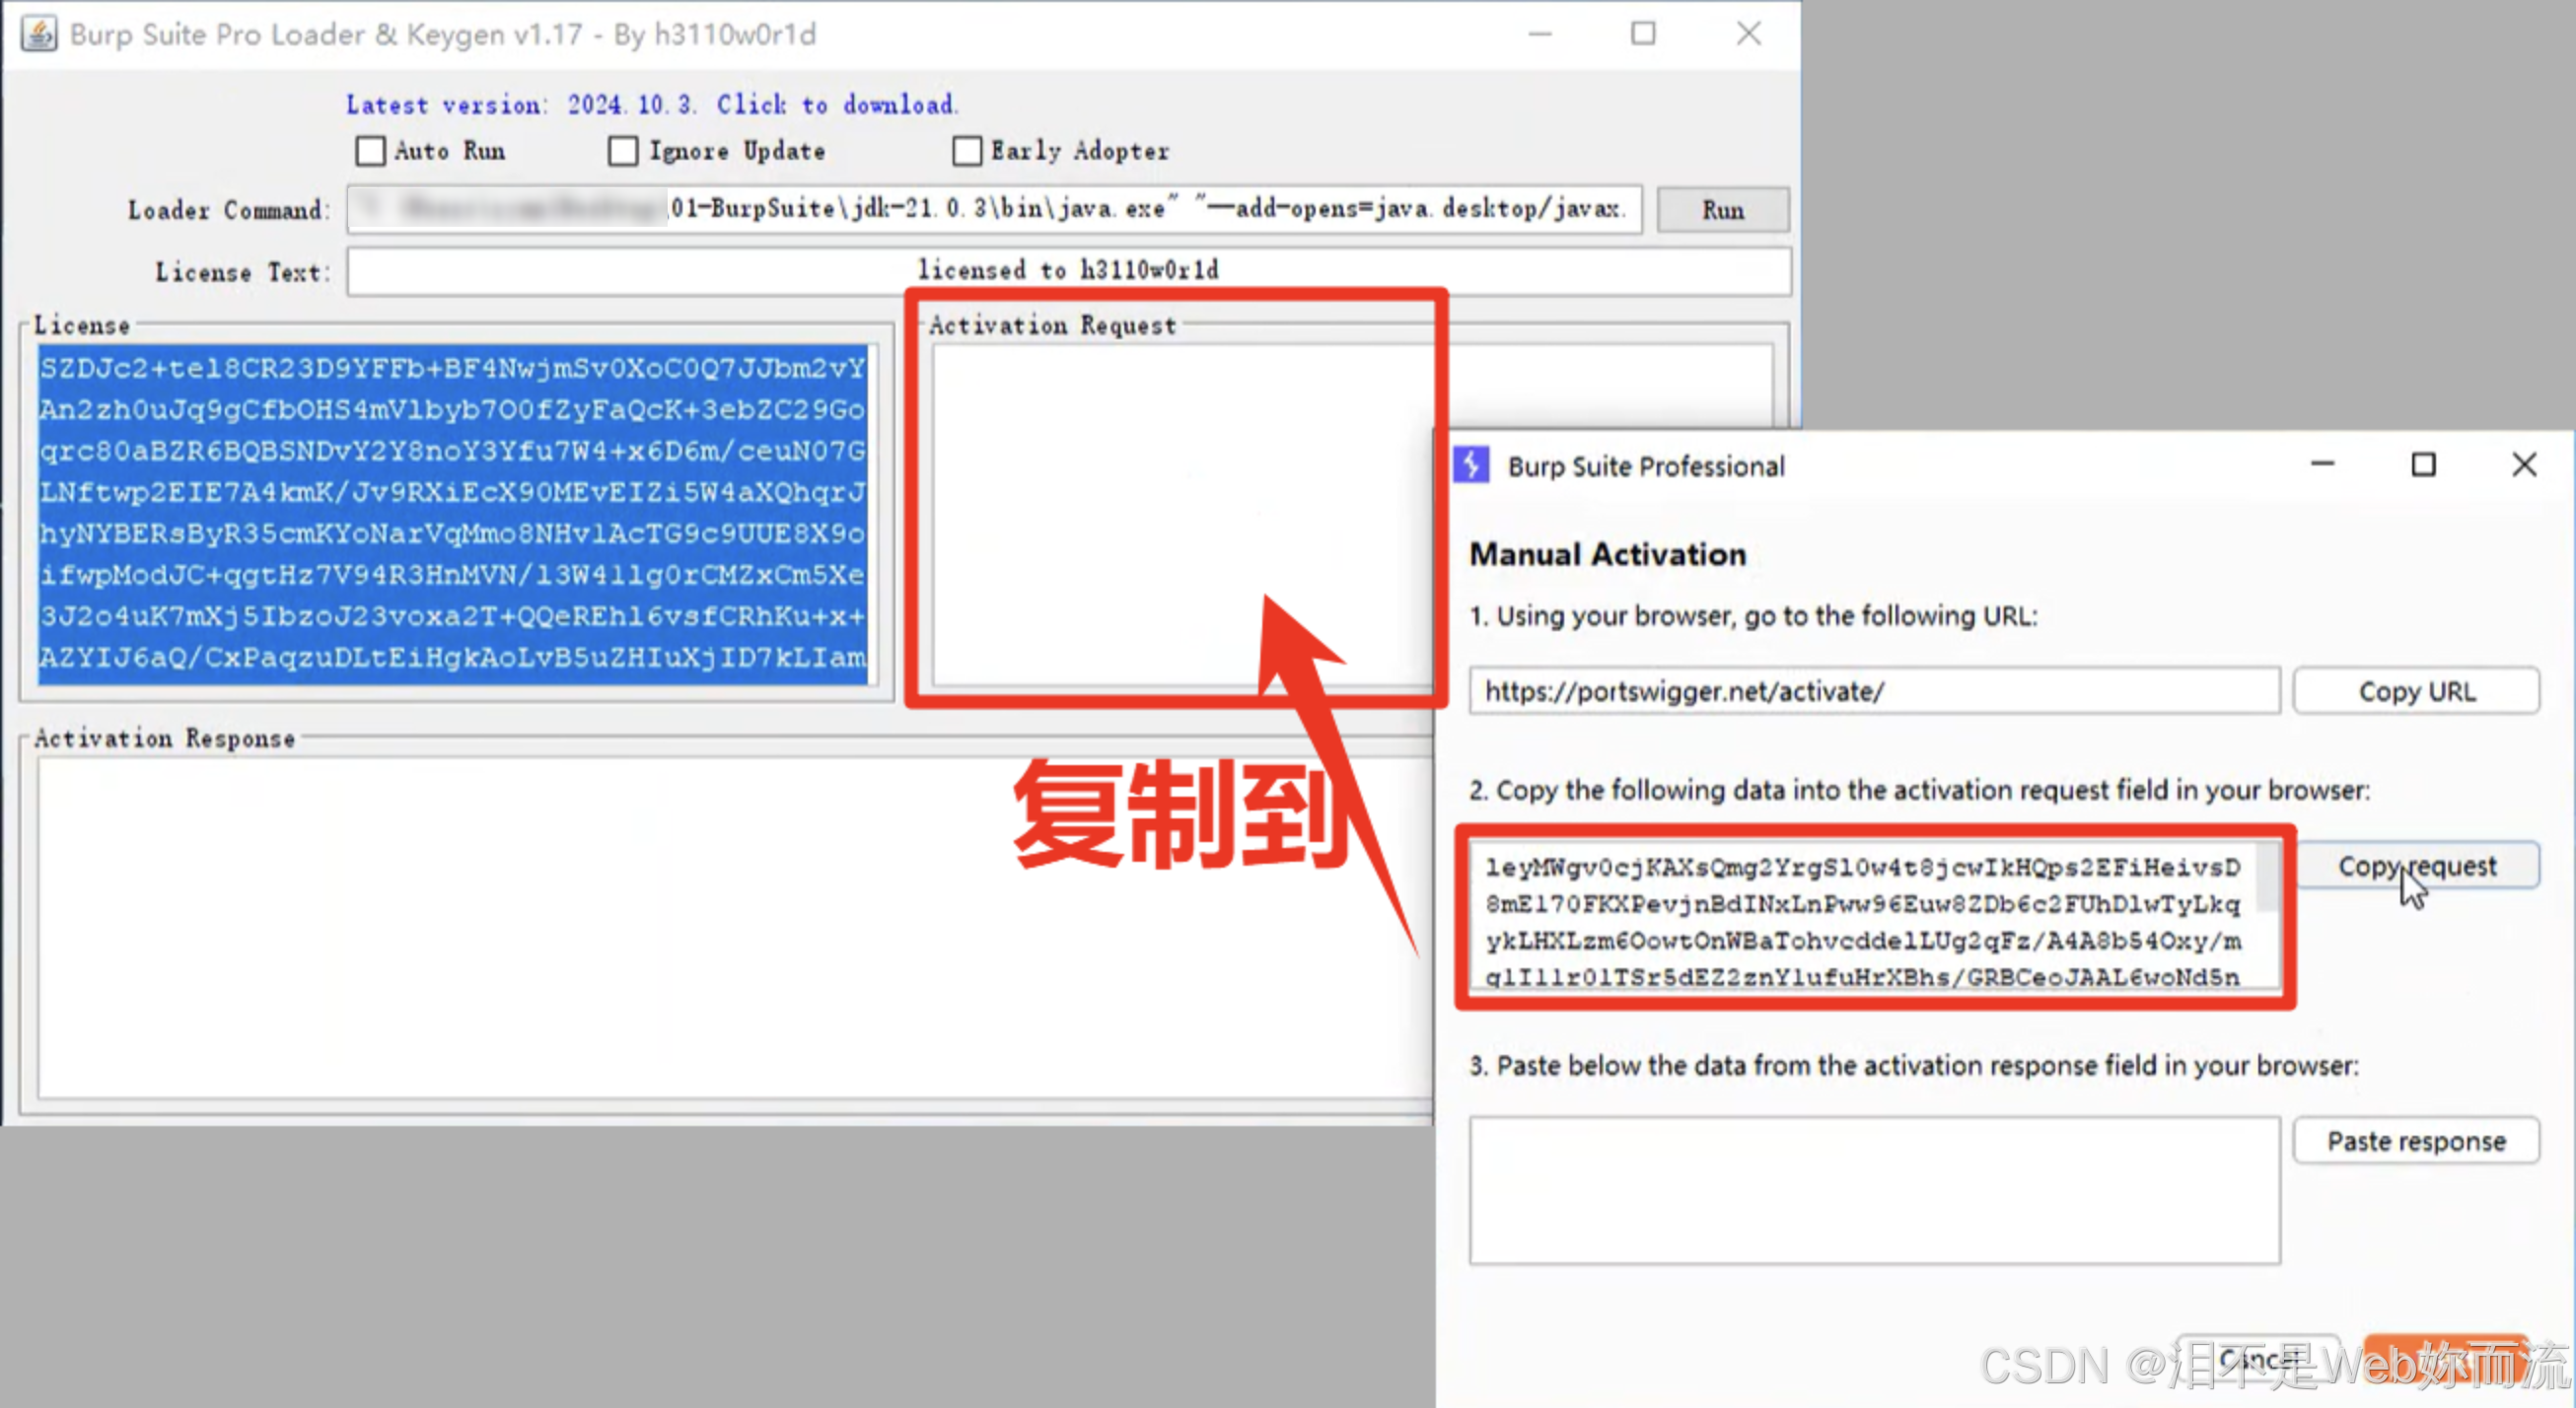Minimize the Keygen window

tap(1540, 34)
